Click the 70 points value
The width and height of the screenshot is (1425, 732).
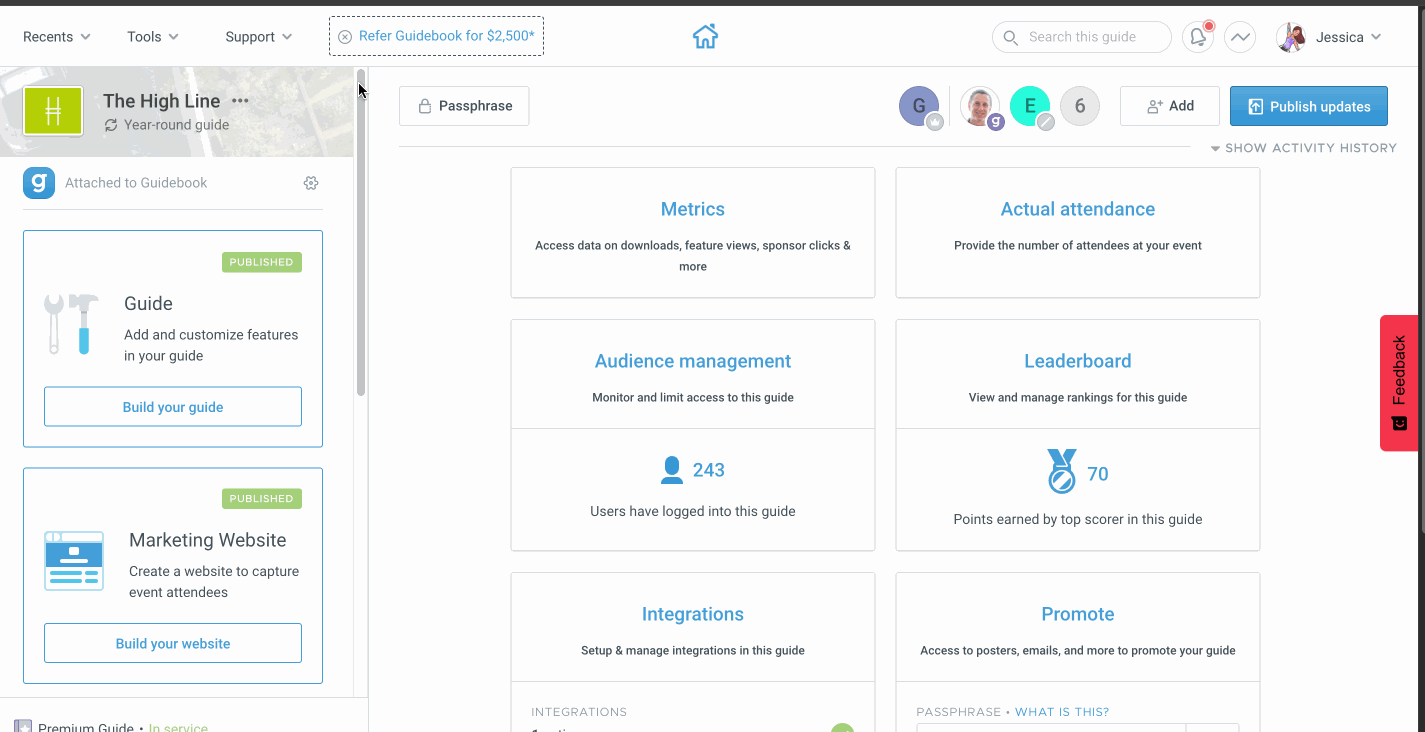[x=1098, y=474]
